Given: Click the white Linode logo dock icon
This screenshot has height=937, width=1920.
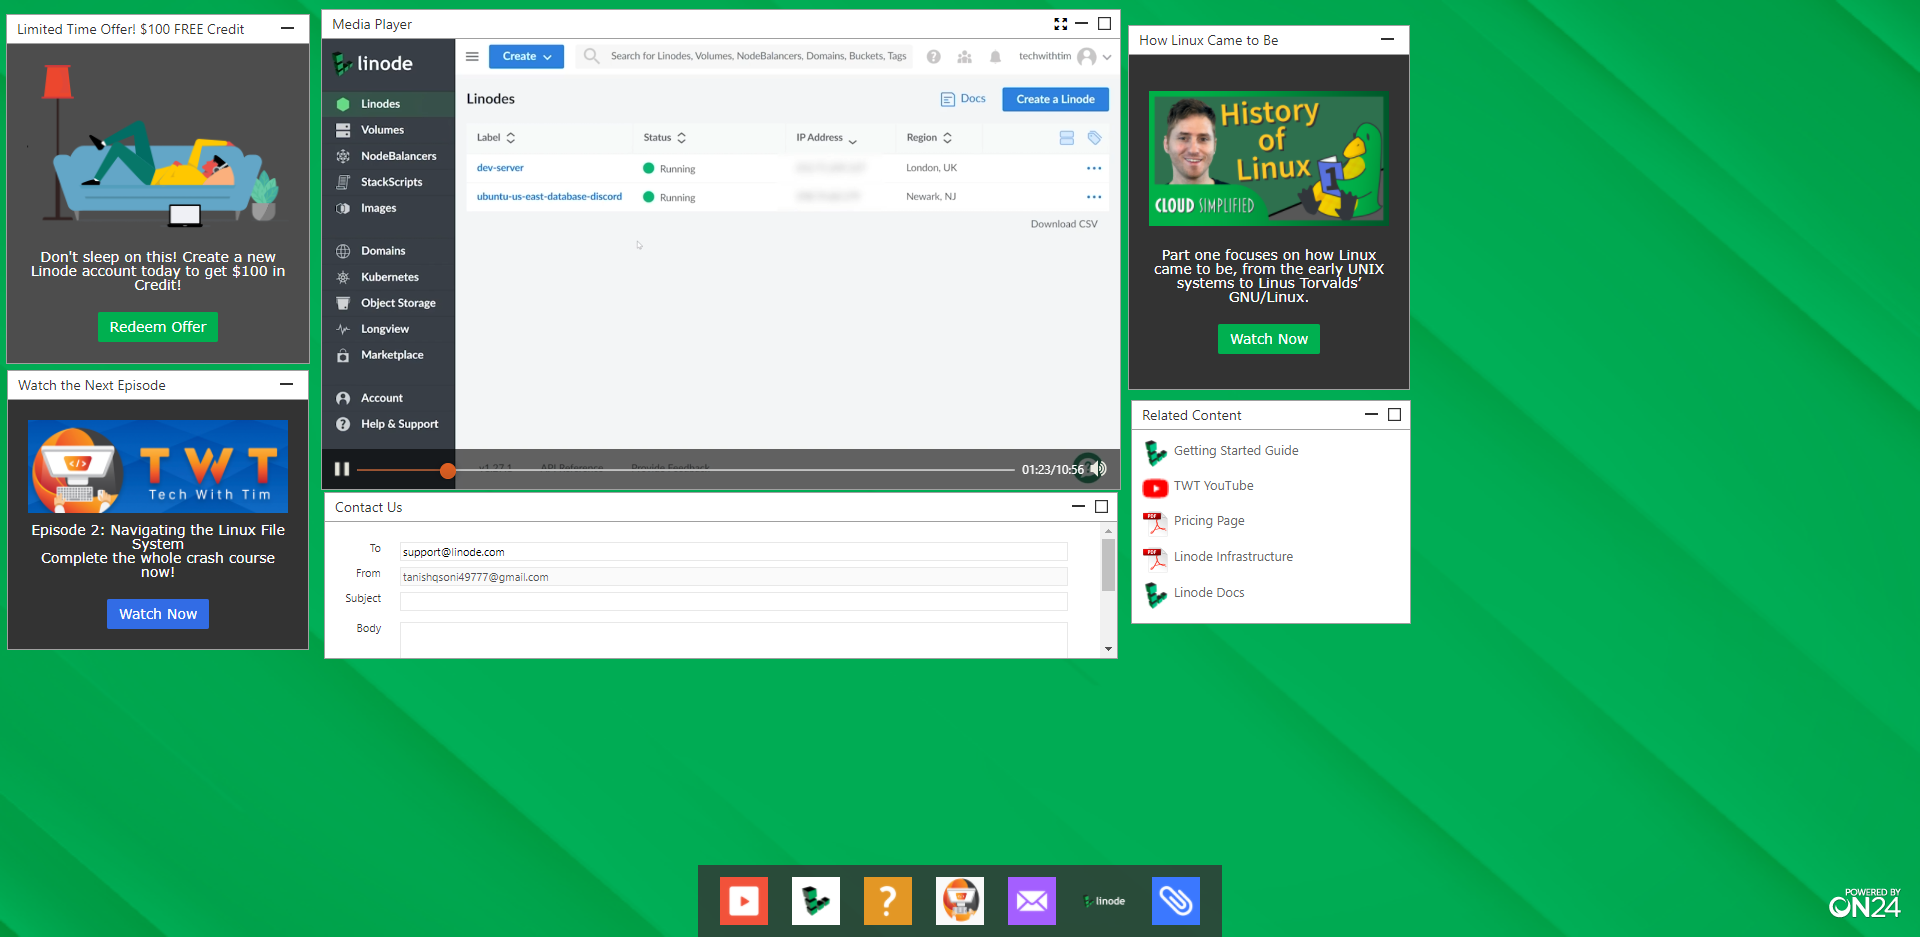Looking at the screenshot, I should [x=816, y=901].
